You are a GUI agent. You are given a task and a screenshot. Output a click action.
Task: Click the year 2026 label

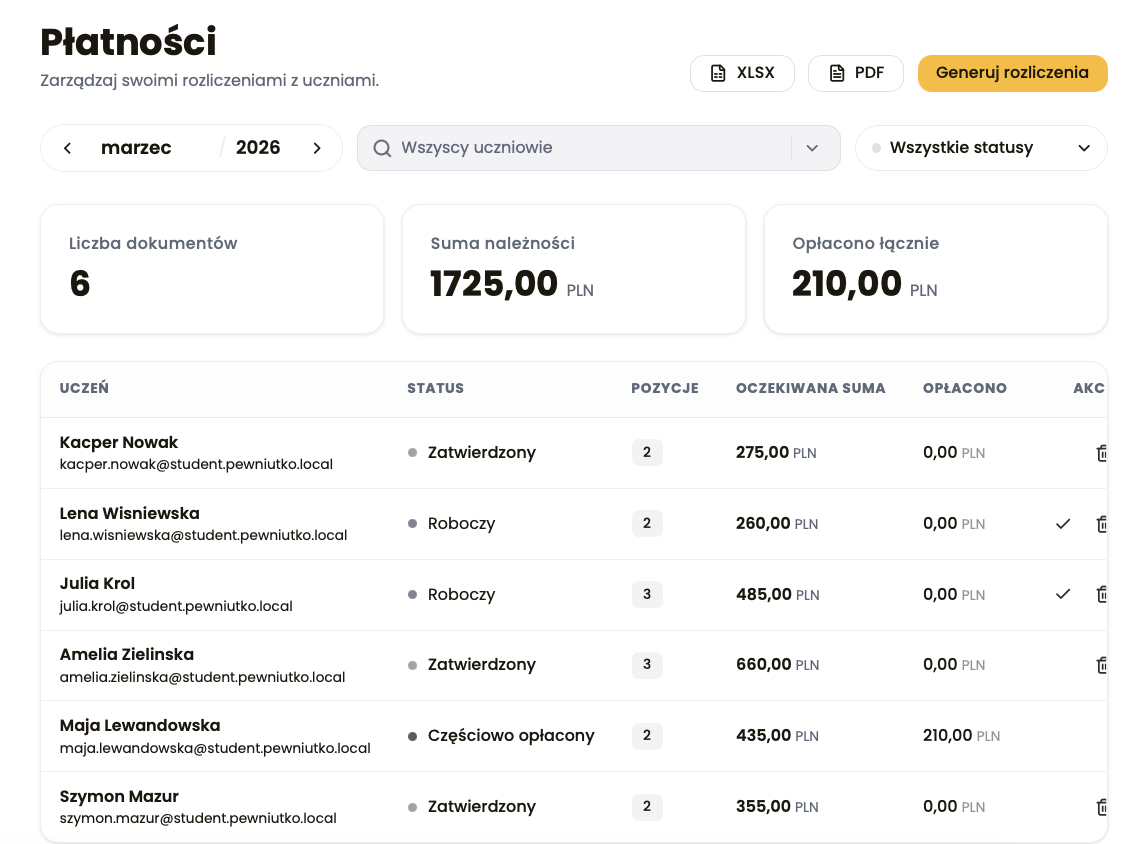(257, 147)
